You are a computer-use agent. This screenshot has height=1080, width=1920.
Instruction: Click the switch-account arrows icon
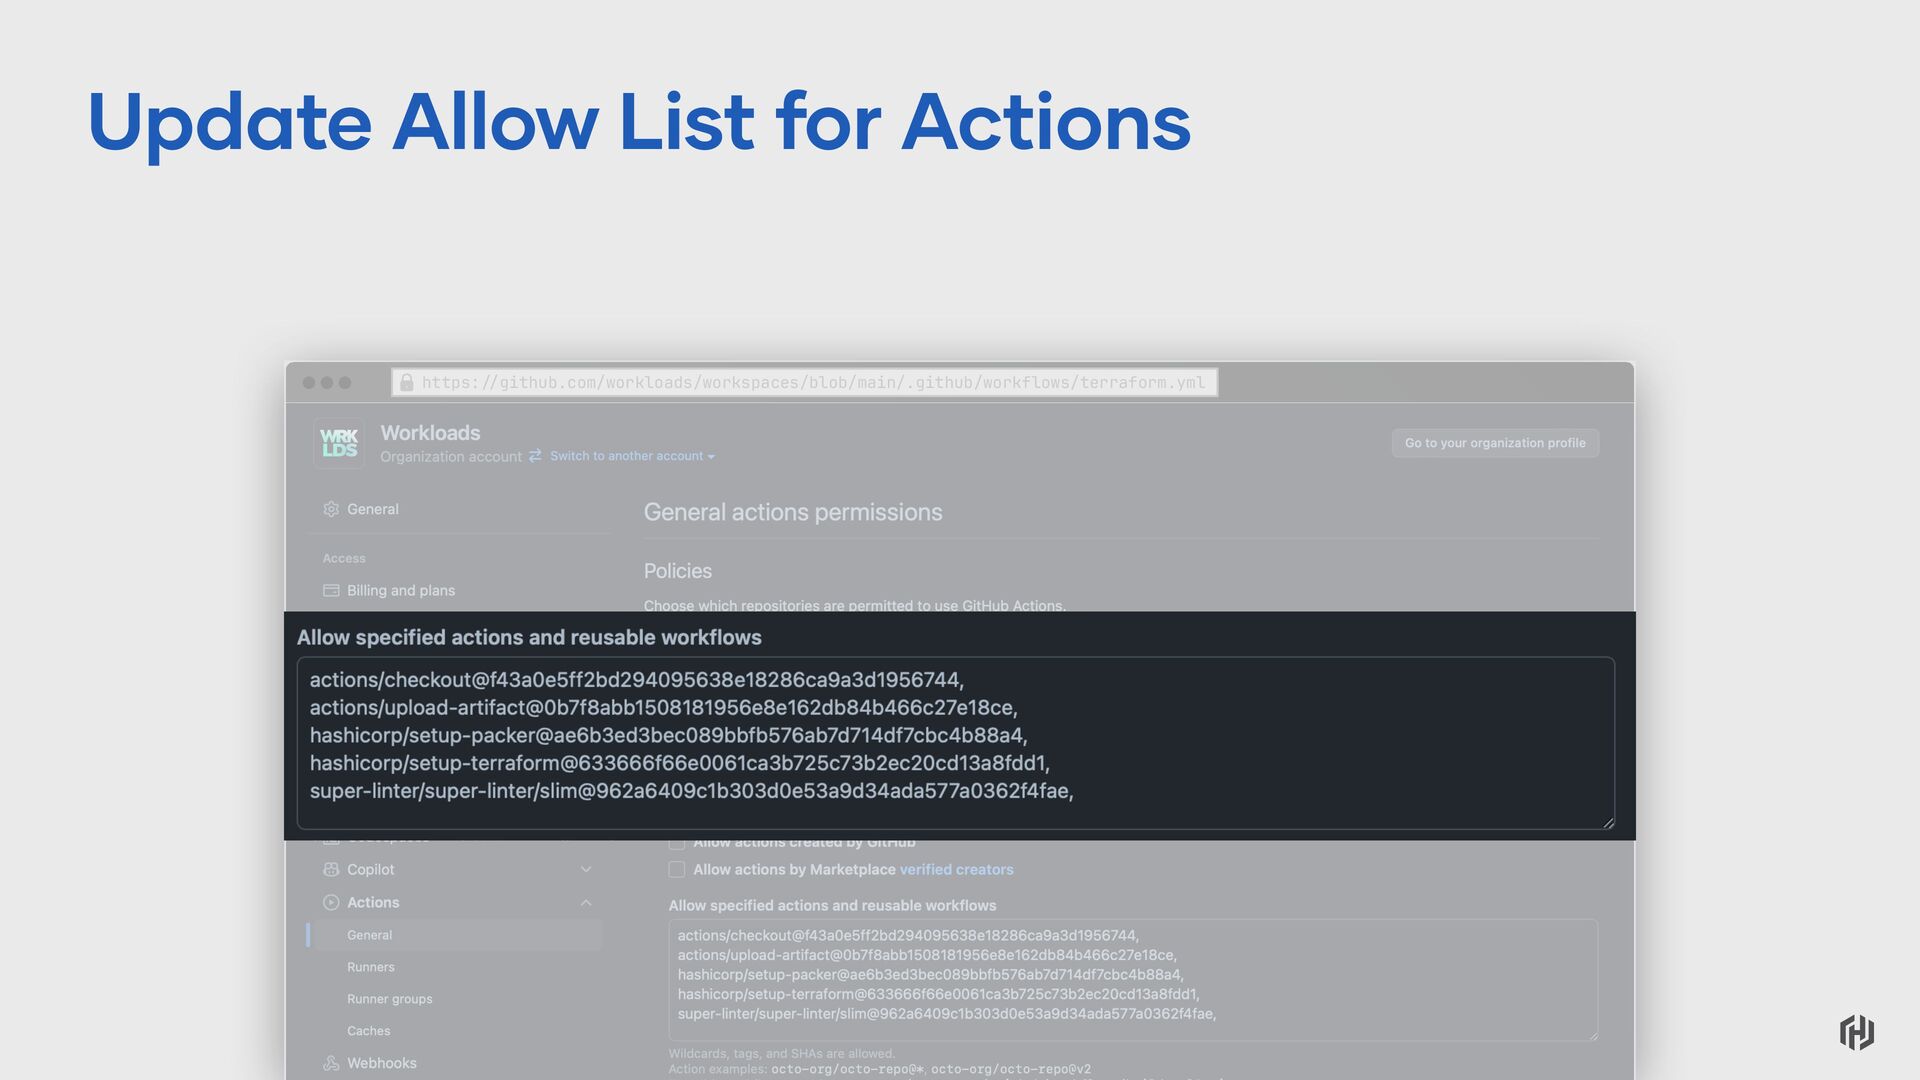(535, 456)
